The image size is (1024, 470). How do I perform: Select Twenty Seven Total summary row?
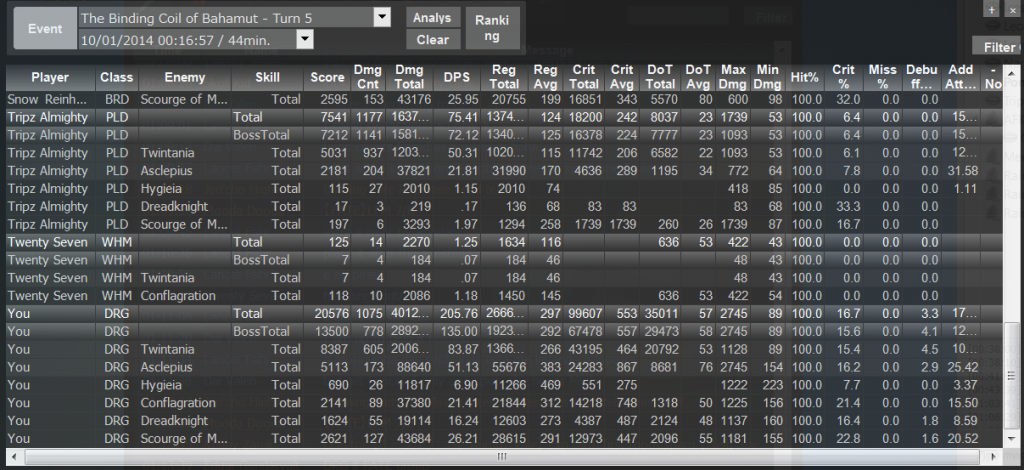pos(504,242)
